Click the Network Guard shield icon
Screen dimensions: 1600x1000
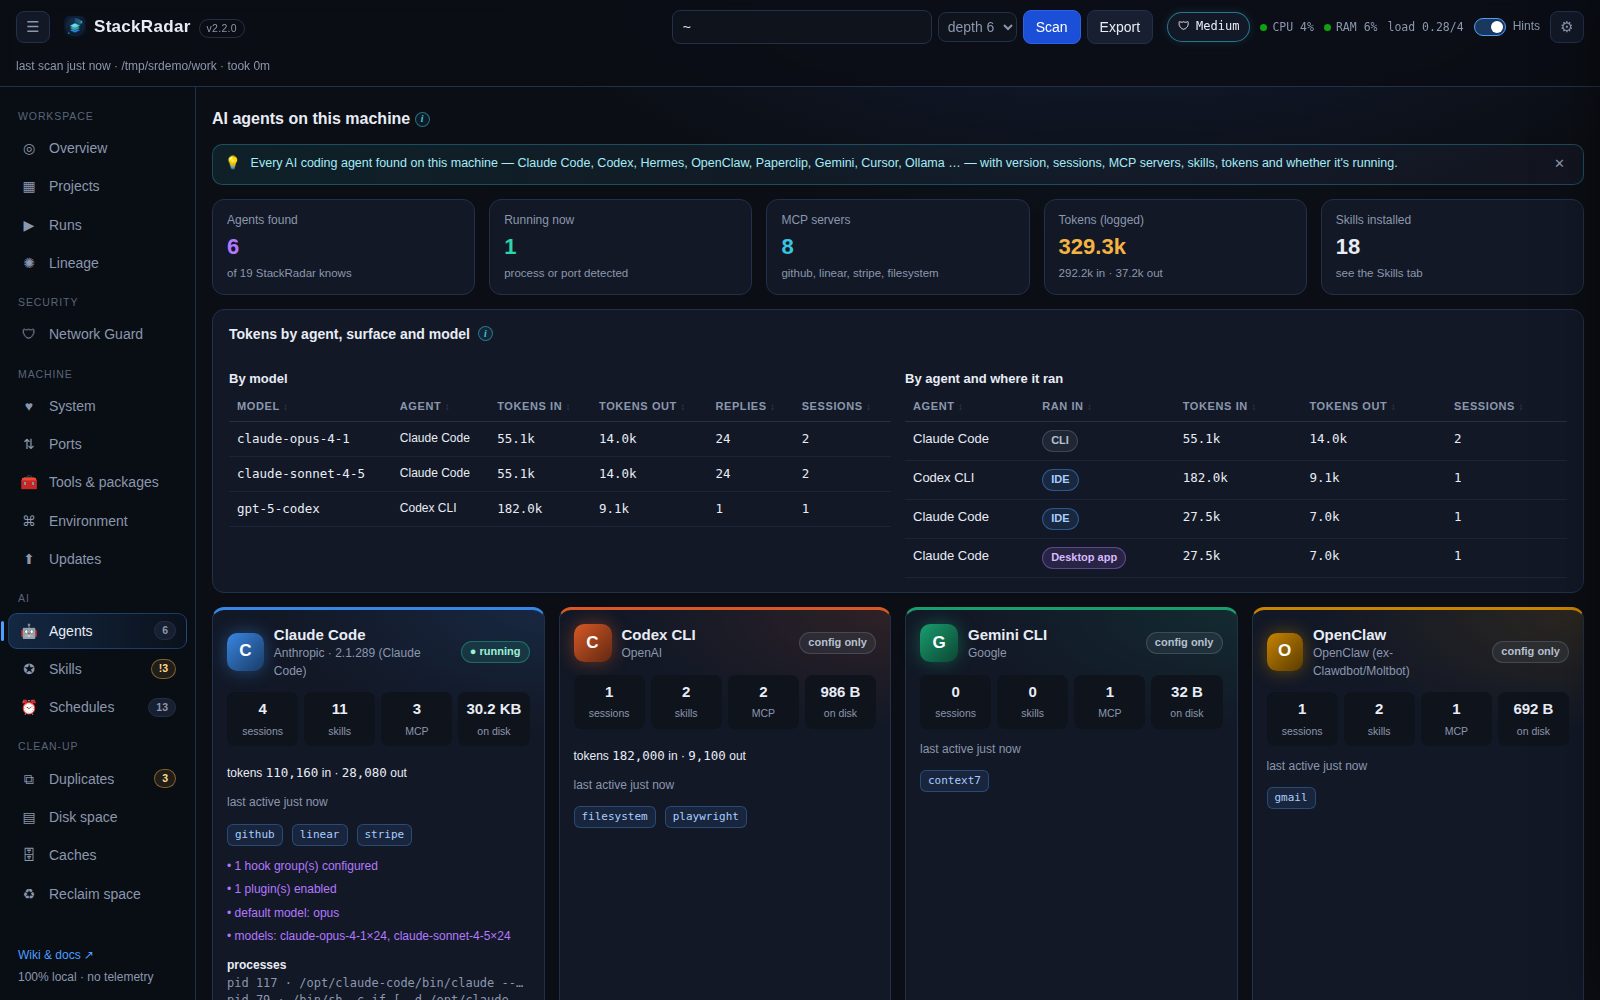pyautogui.click(x=29, y=334)
